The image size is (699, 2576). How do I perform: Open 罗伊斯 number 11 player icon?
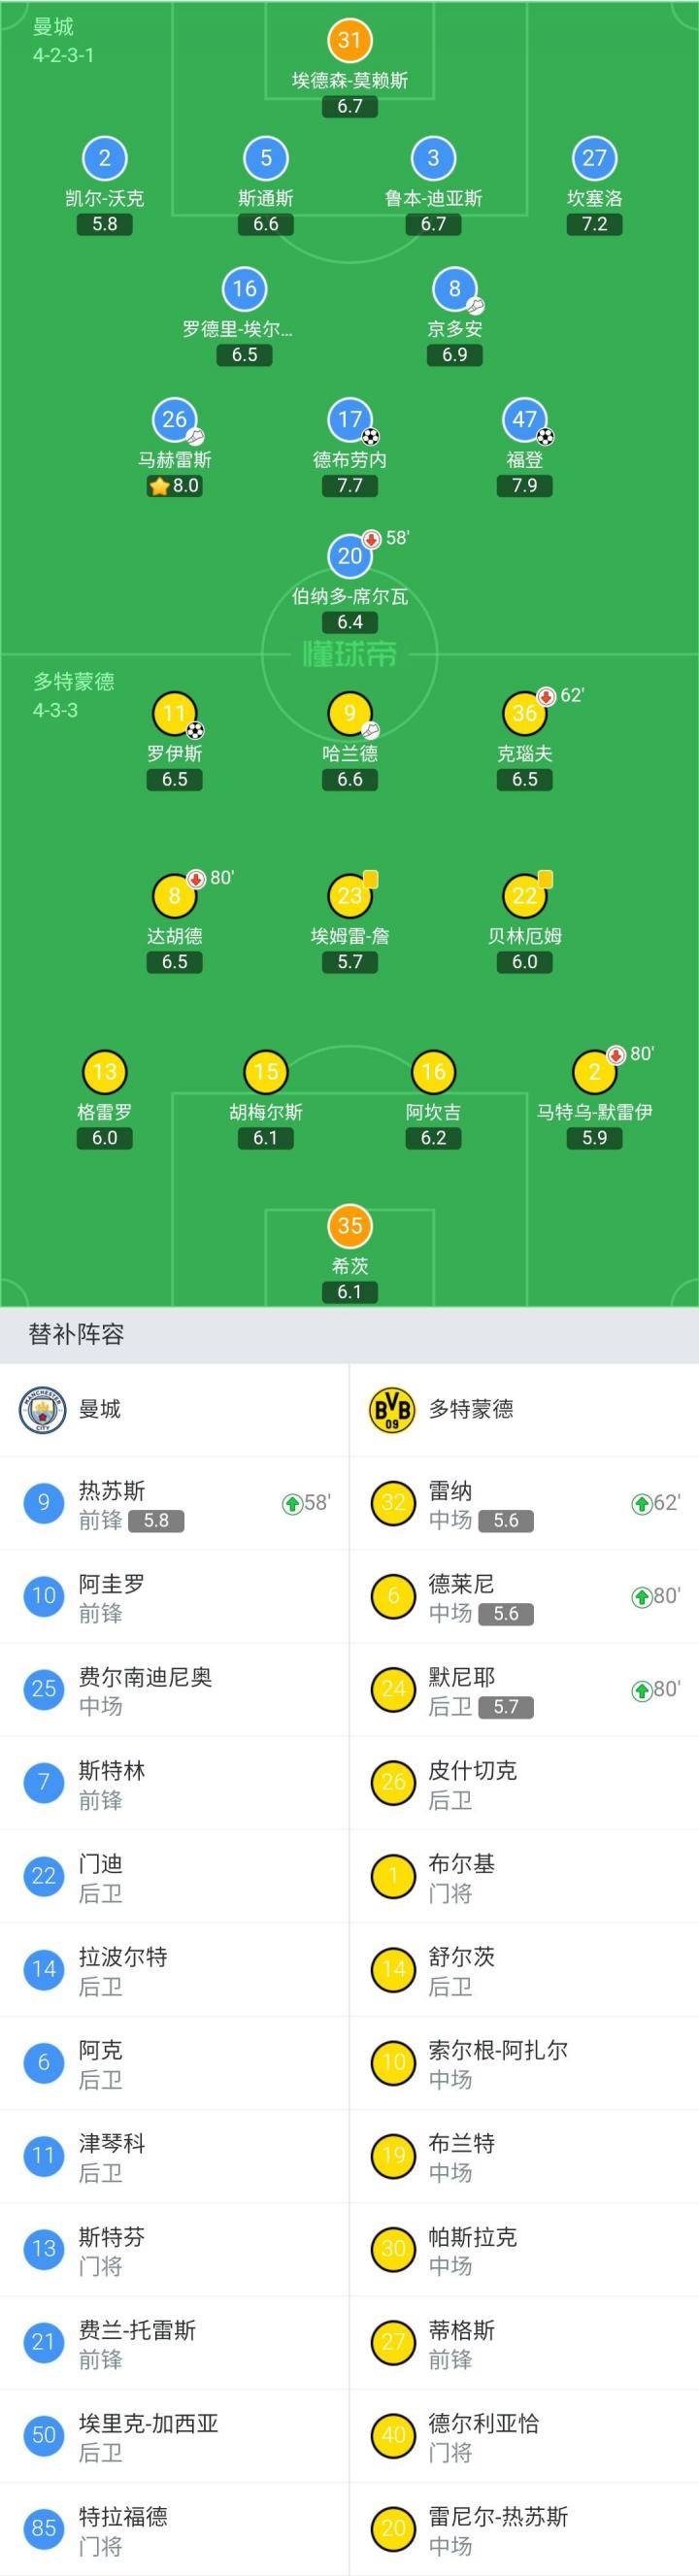(174, 714)
